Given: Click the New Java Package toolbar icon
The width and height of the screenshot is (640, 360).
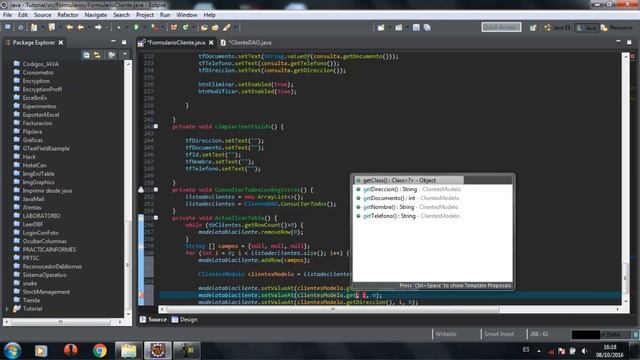Looking at the screenshot, I should pyautogui.click(x=174, y=27).
